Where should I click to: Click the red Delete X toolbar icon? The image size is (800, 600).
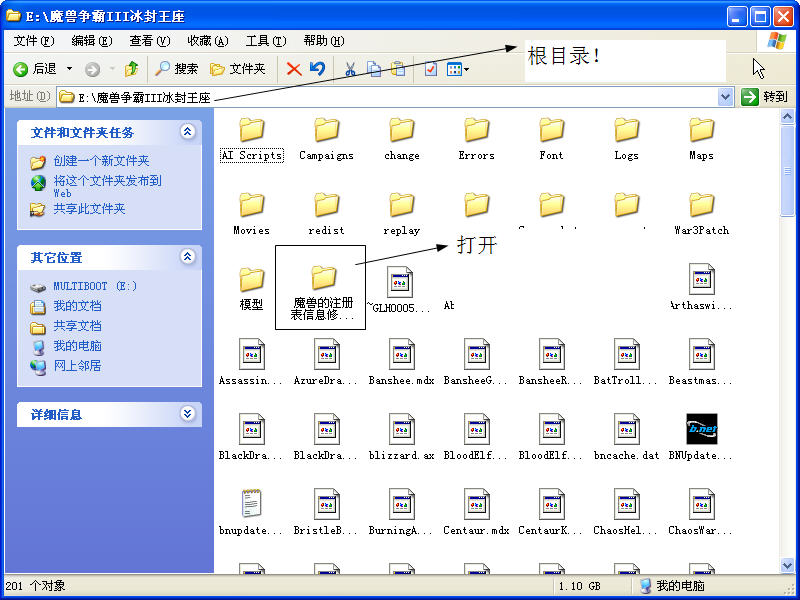pos(294,69)
